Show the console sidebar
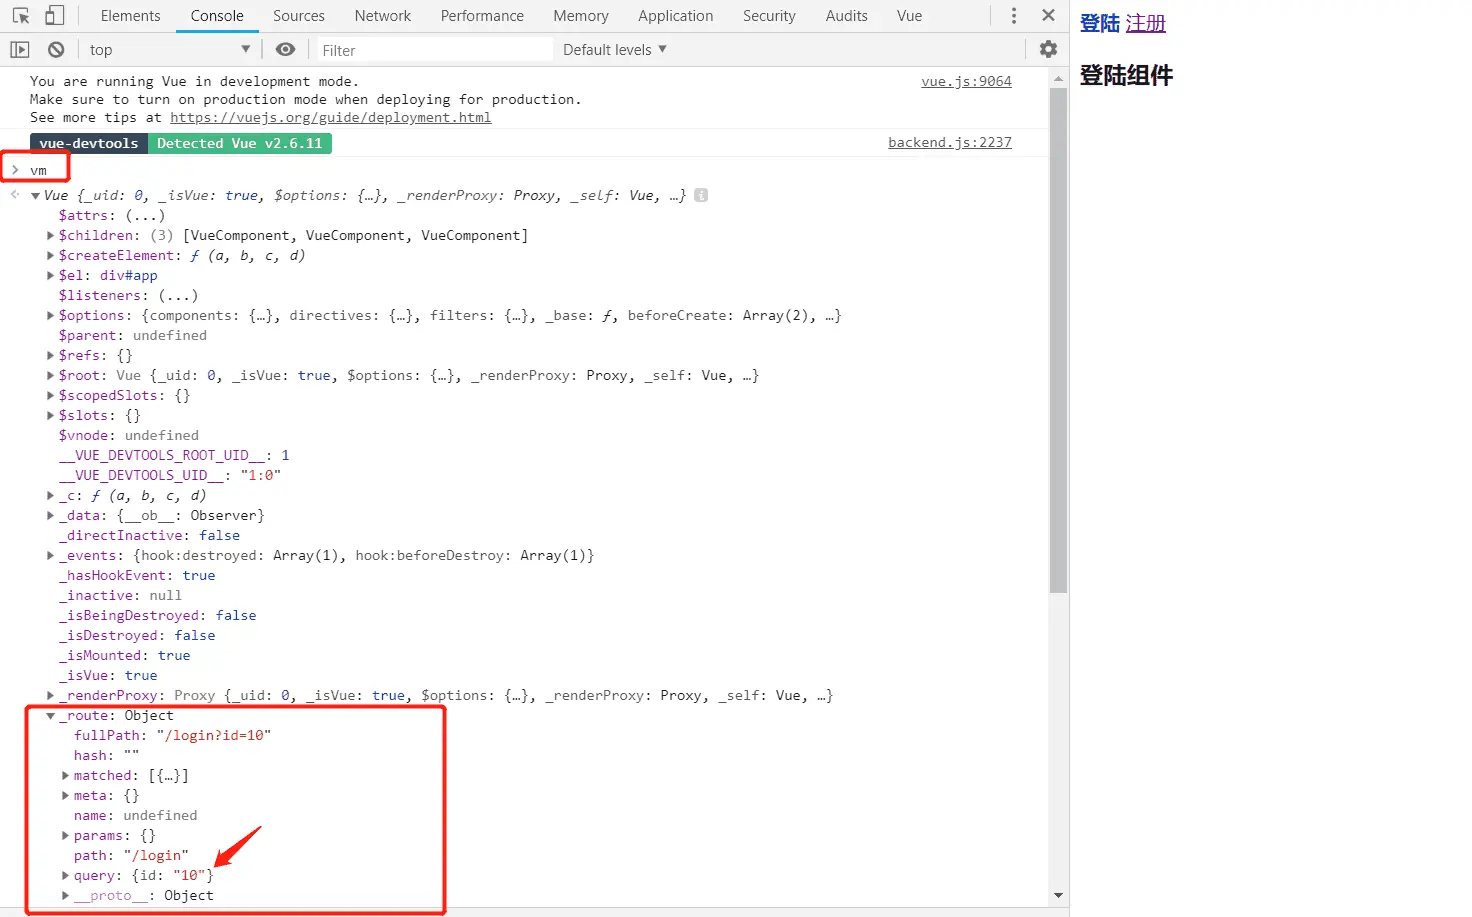 (19, 50)
